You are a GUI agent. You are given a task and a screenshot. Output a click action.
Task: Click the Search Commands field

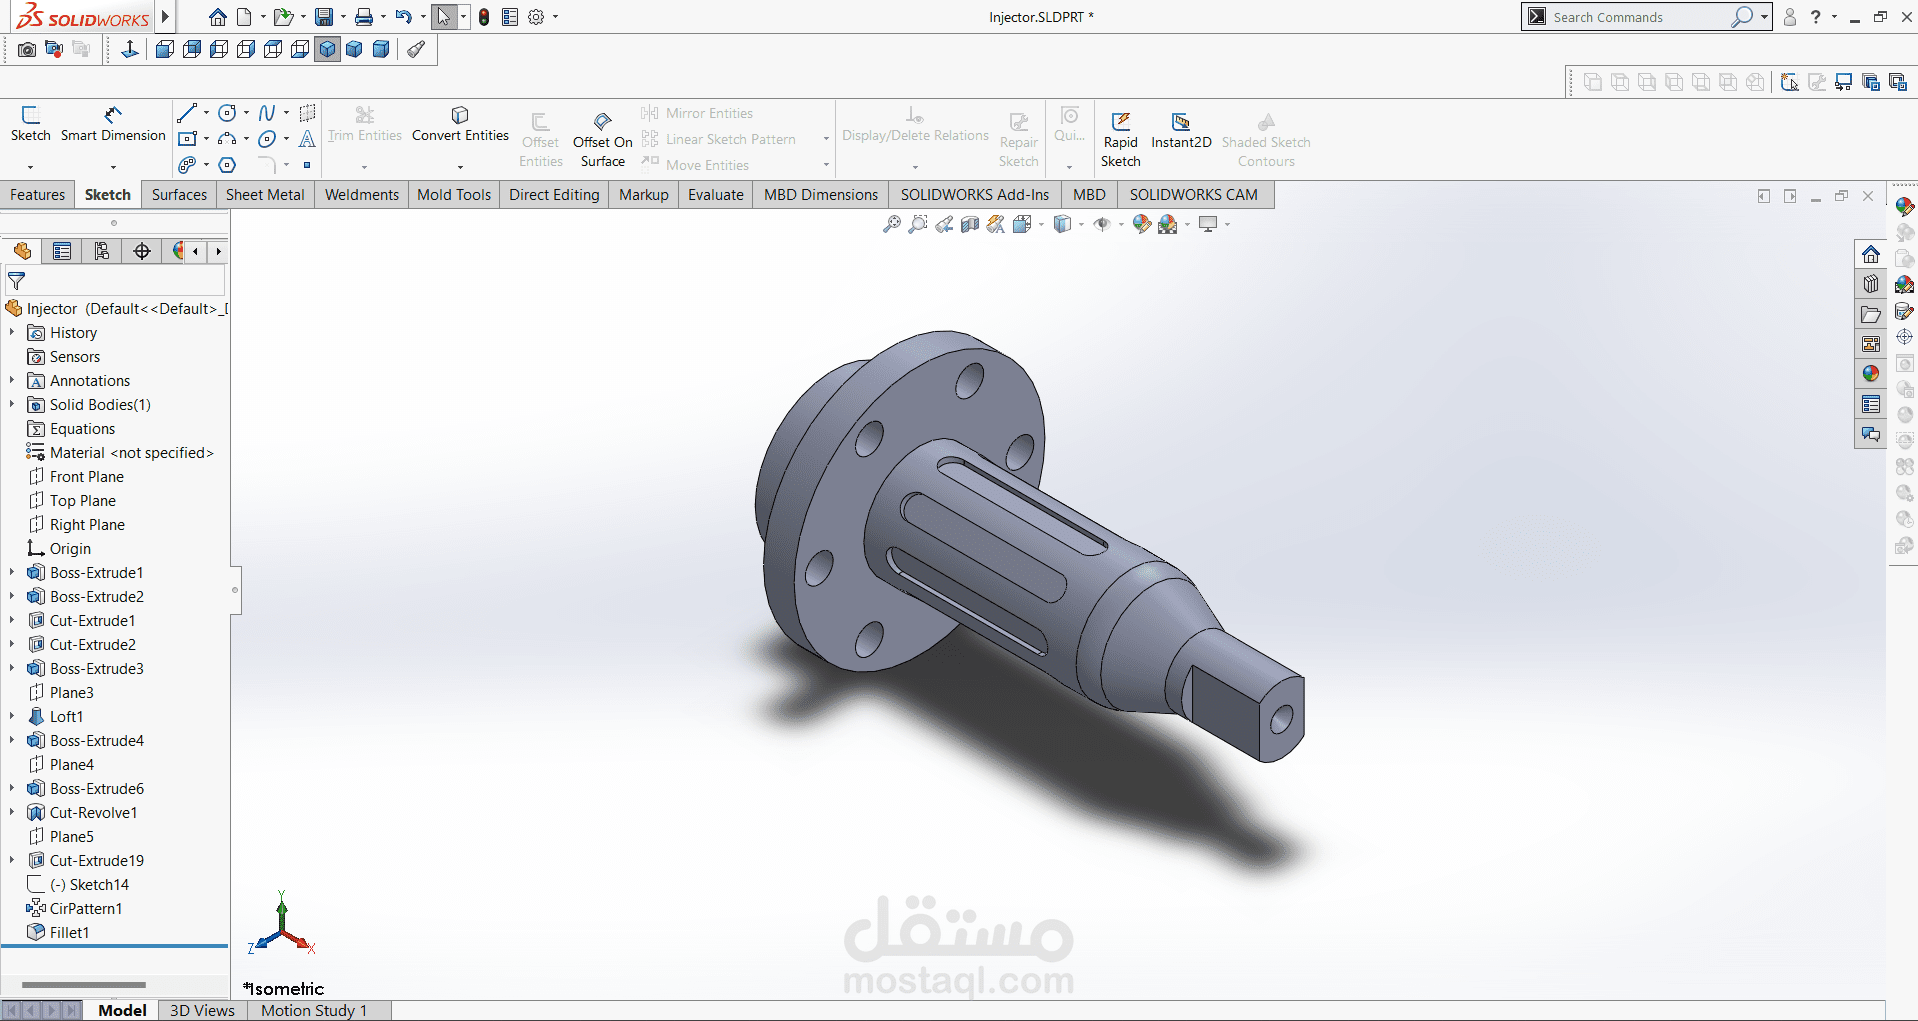coord(1640,17)
